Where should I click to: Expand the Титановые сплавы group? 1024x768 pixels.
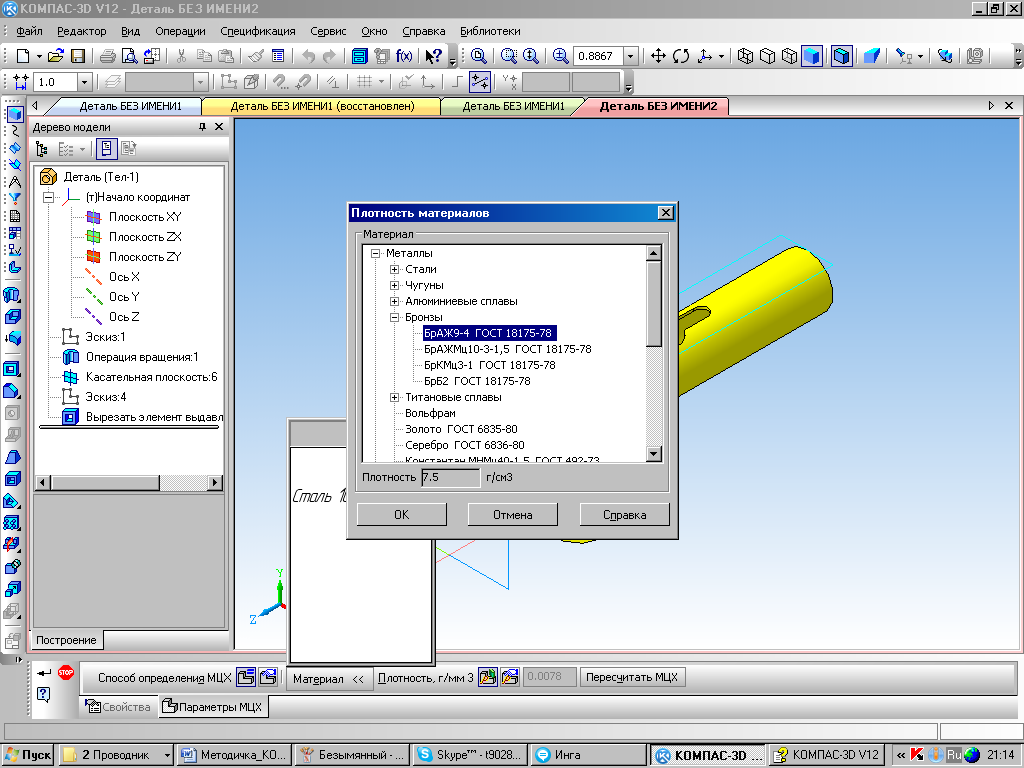pyautogui.click(x=394, y=397)
